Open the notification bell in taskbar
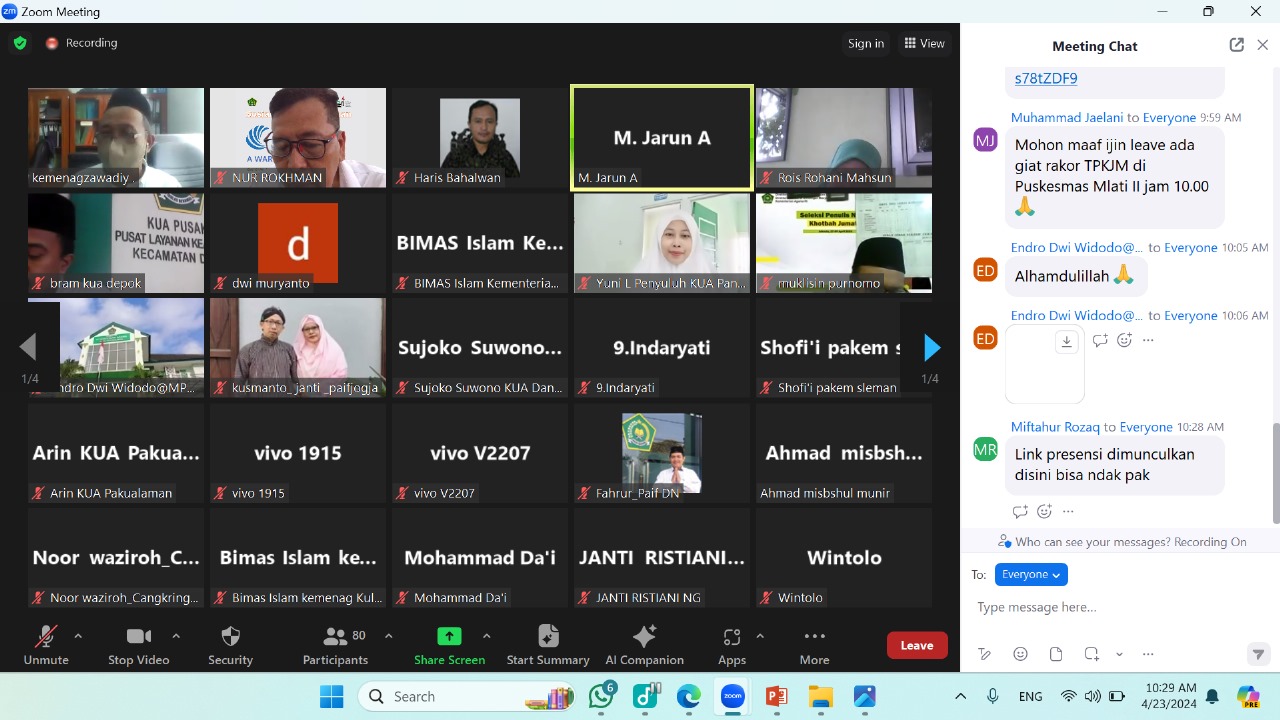 tap(1212, 696)
